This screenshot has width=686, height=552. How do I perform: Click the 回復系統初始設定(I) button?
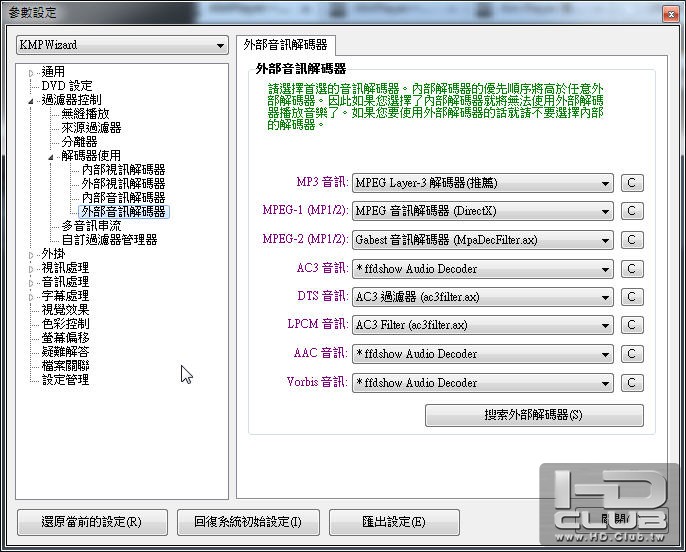[x=248, y=522]
